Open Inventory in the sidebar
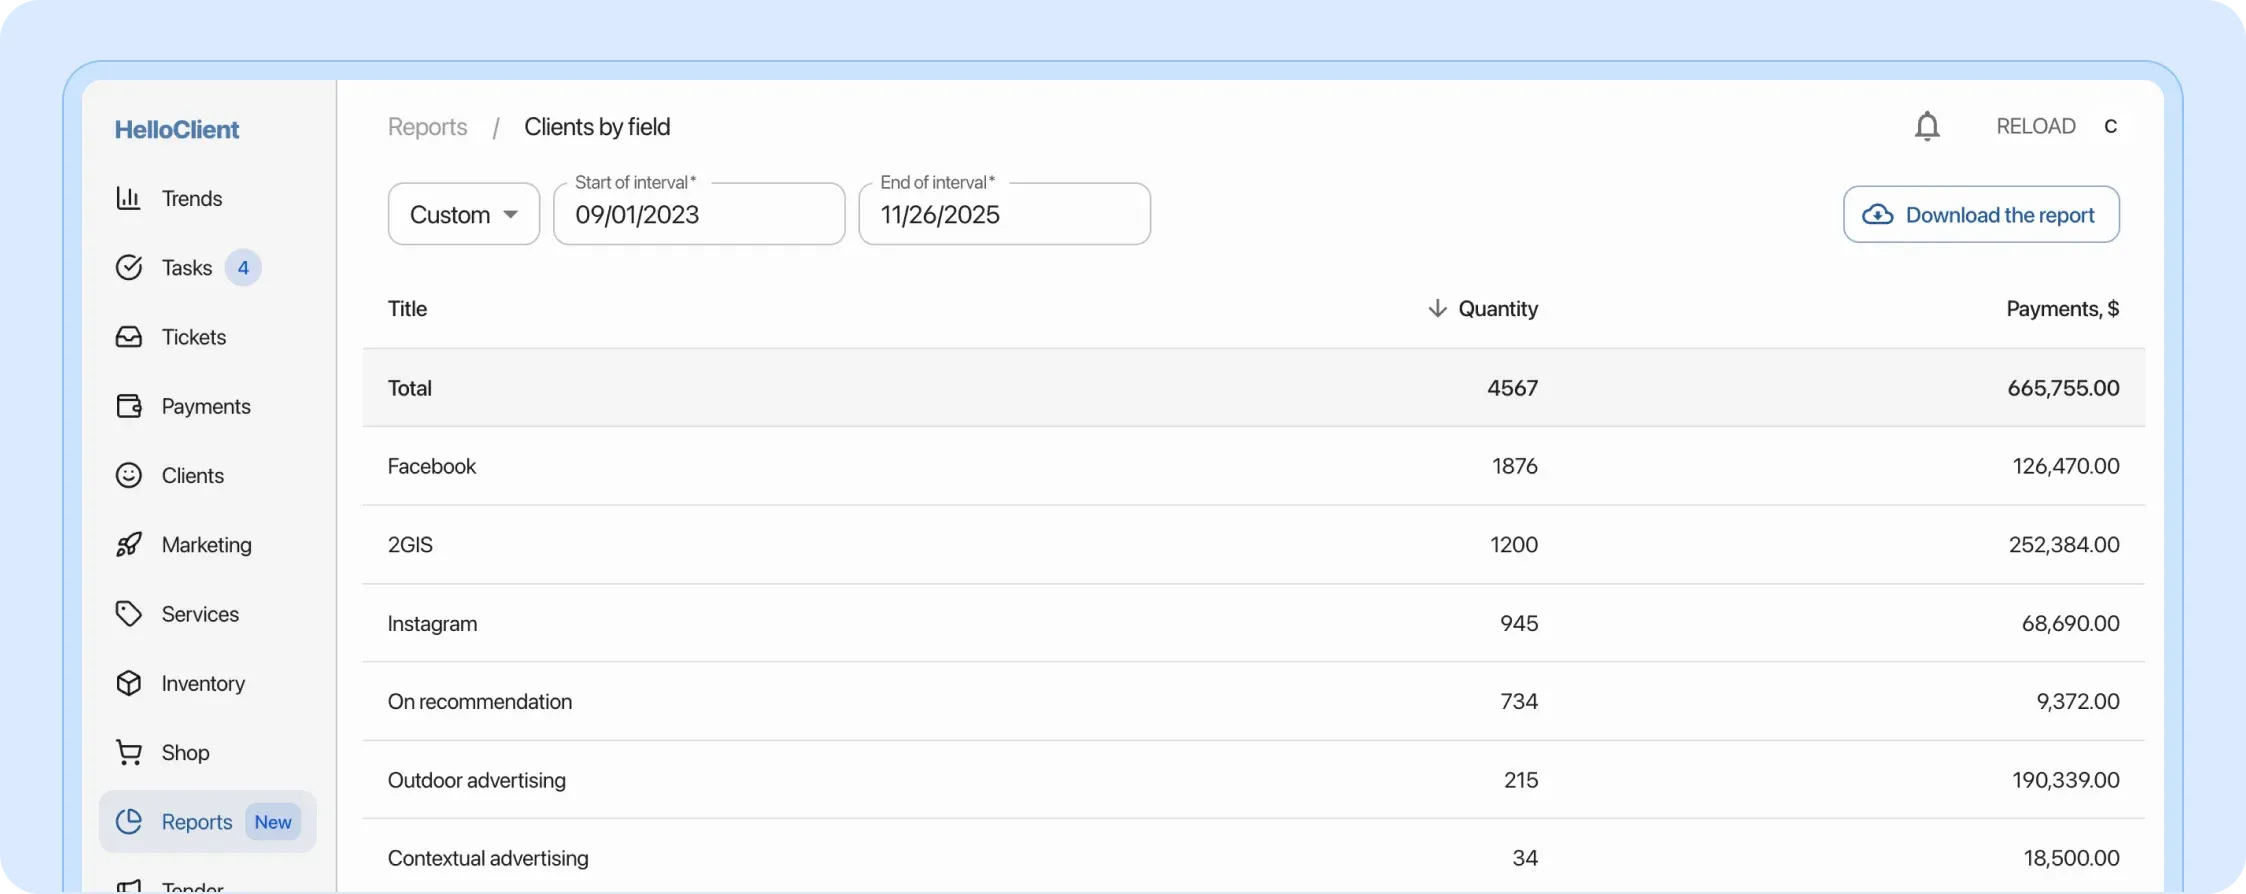This screenshot has width=2246, height=894. (203, 683)
